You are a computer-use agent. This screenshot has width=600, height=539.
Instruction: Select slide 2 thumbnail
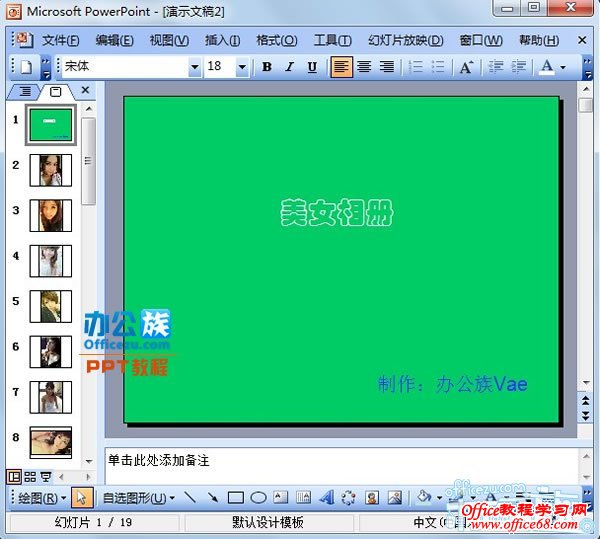coord(51,170)
